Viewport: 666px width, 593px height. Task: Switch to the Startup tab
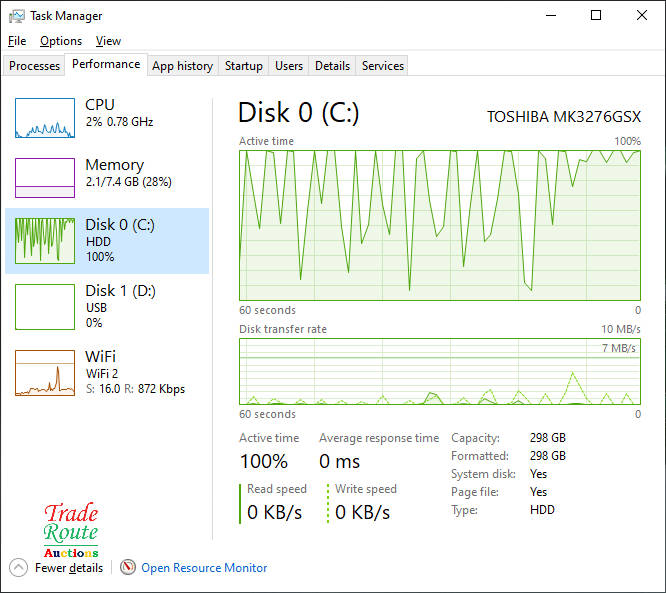[243, 66]
